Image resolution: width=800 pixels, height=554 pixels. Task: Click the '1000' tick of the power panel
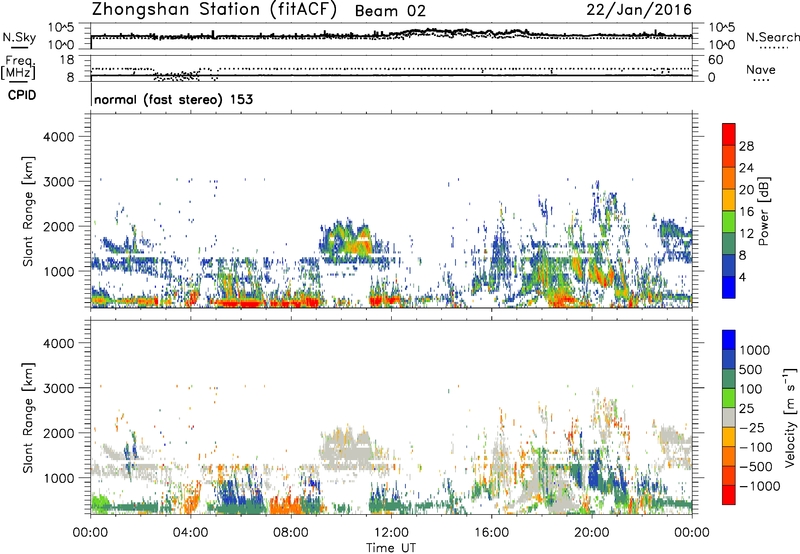(x=59, y=272)
